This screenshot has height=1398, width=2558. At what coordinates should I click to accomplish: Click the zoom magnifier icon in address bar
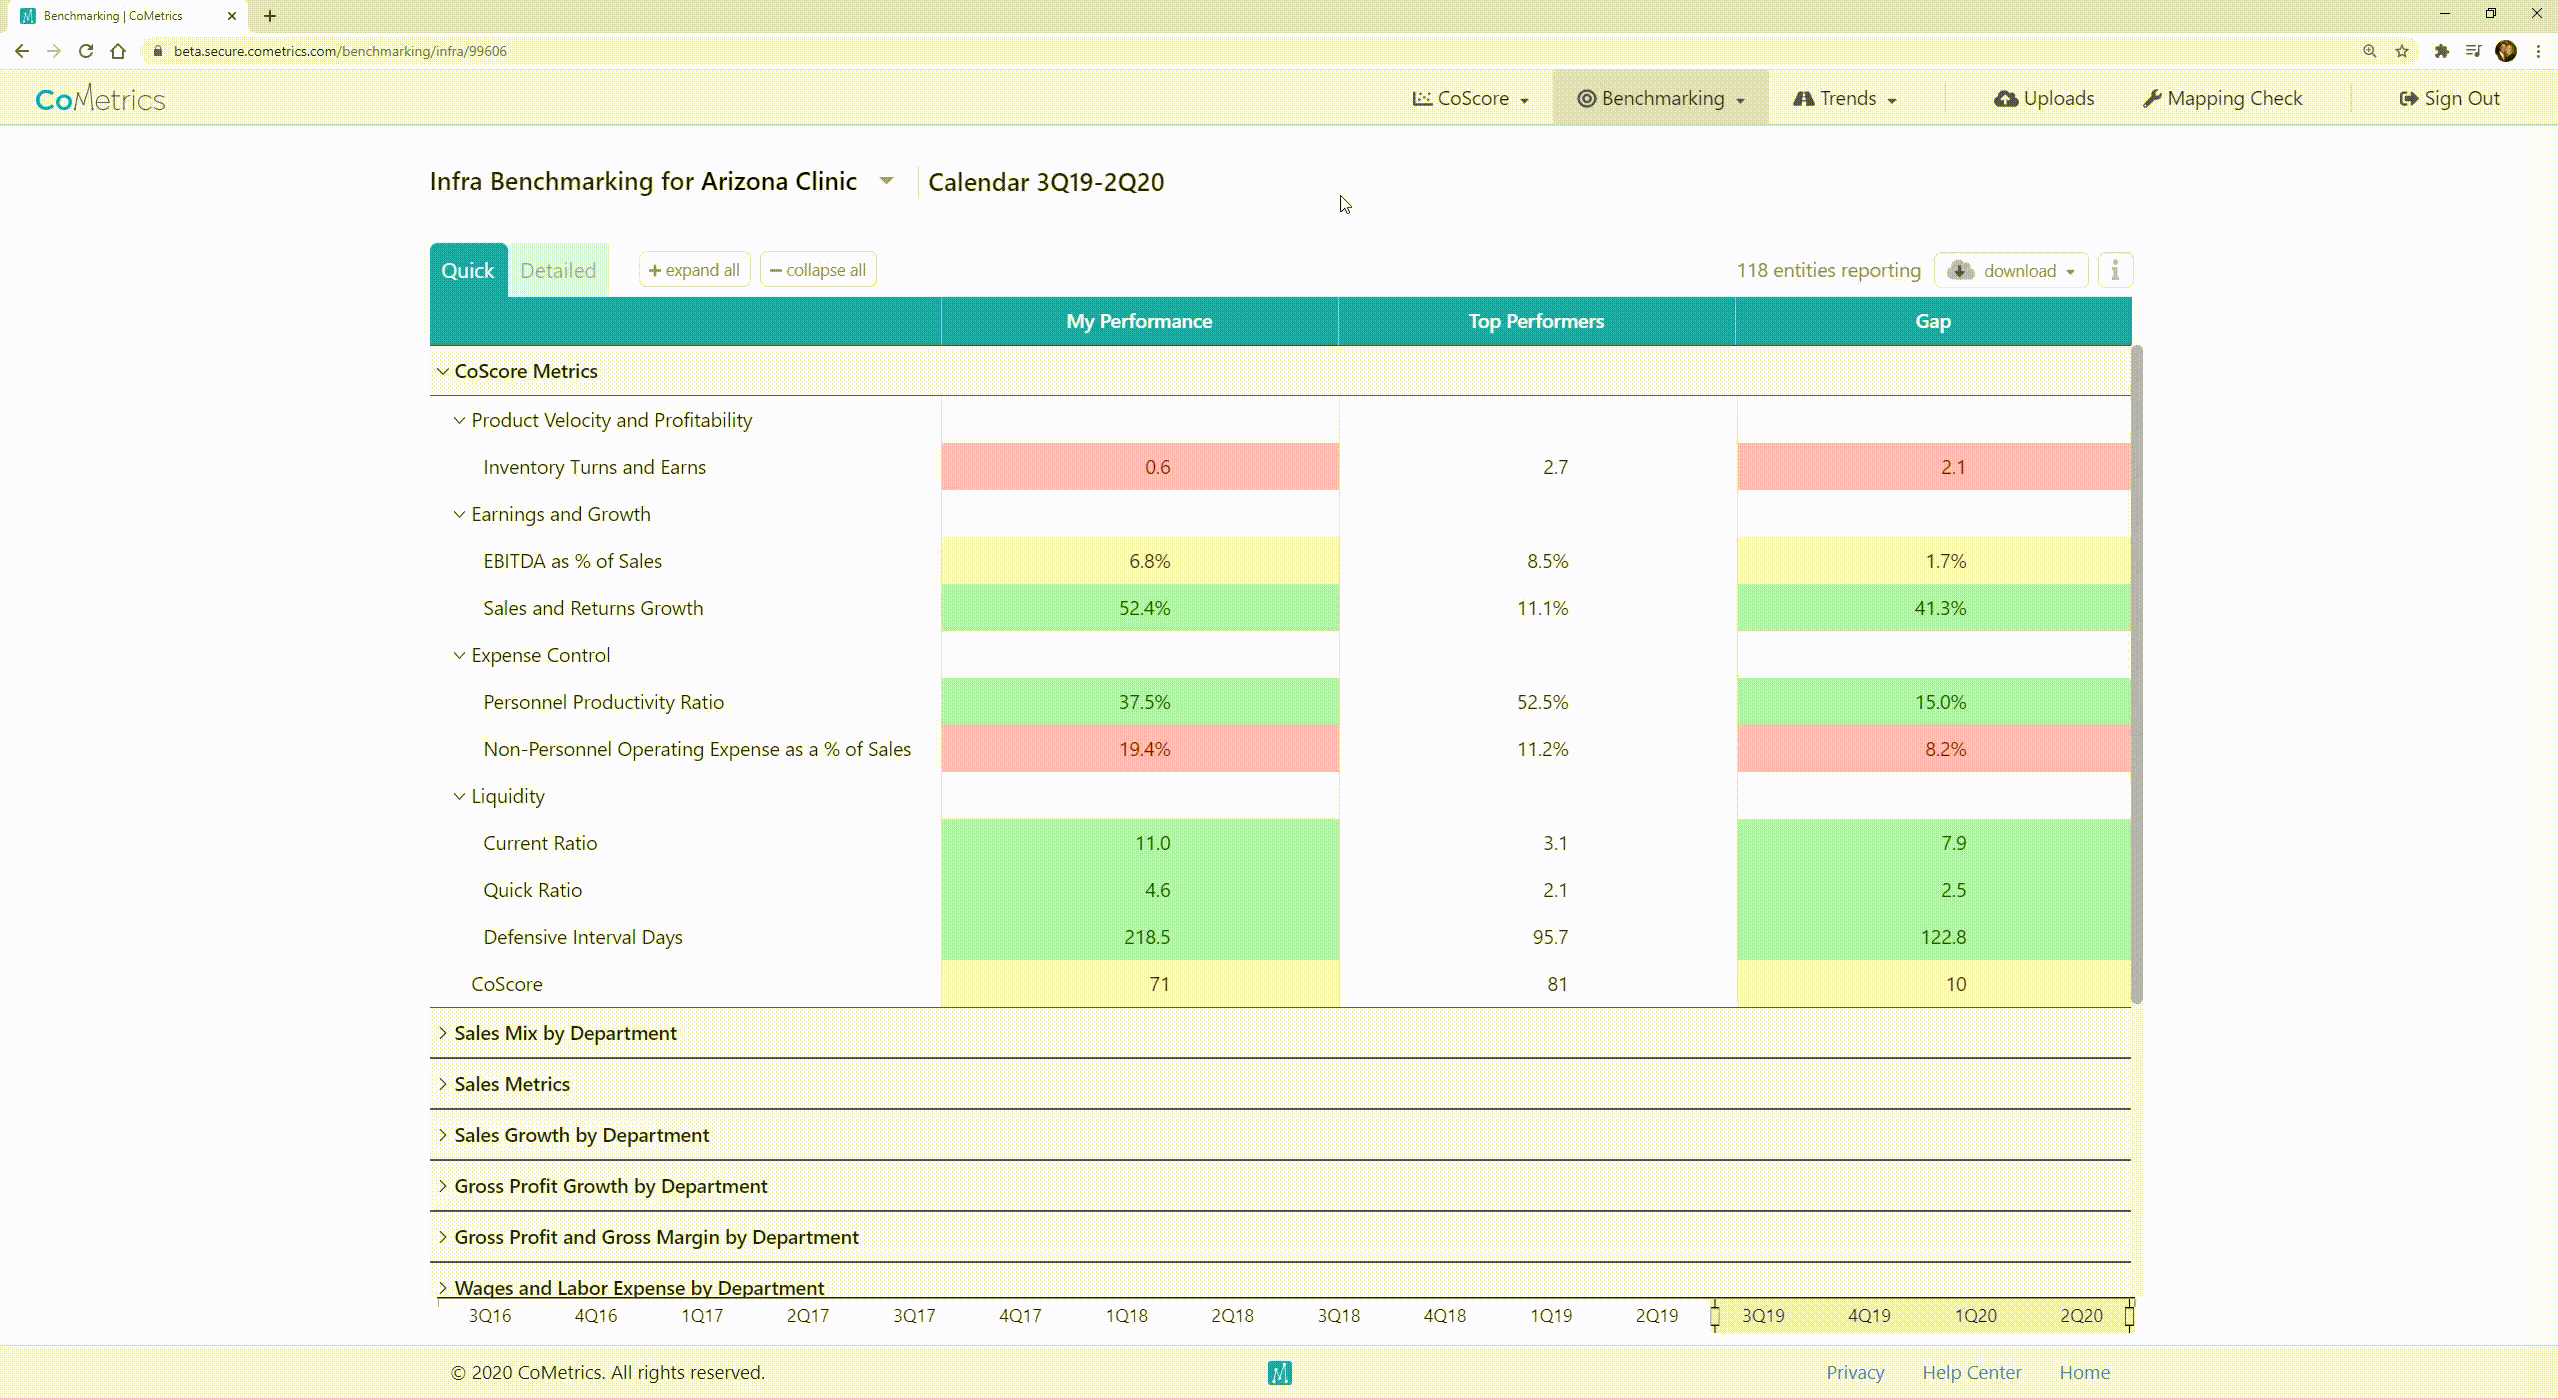[x=2369, y=50]
